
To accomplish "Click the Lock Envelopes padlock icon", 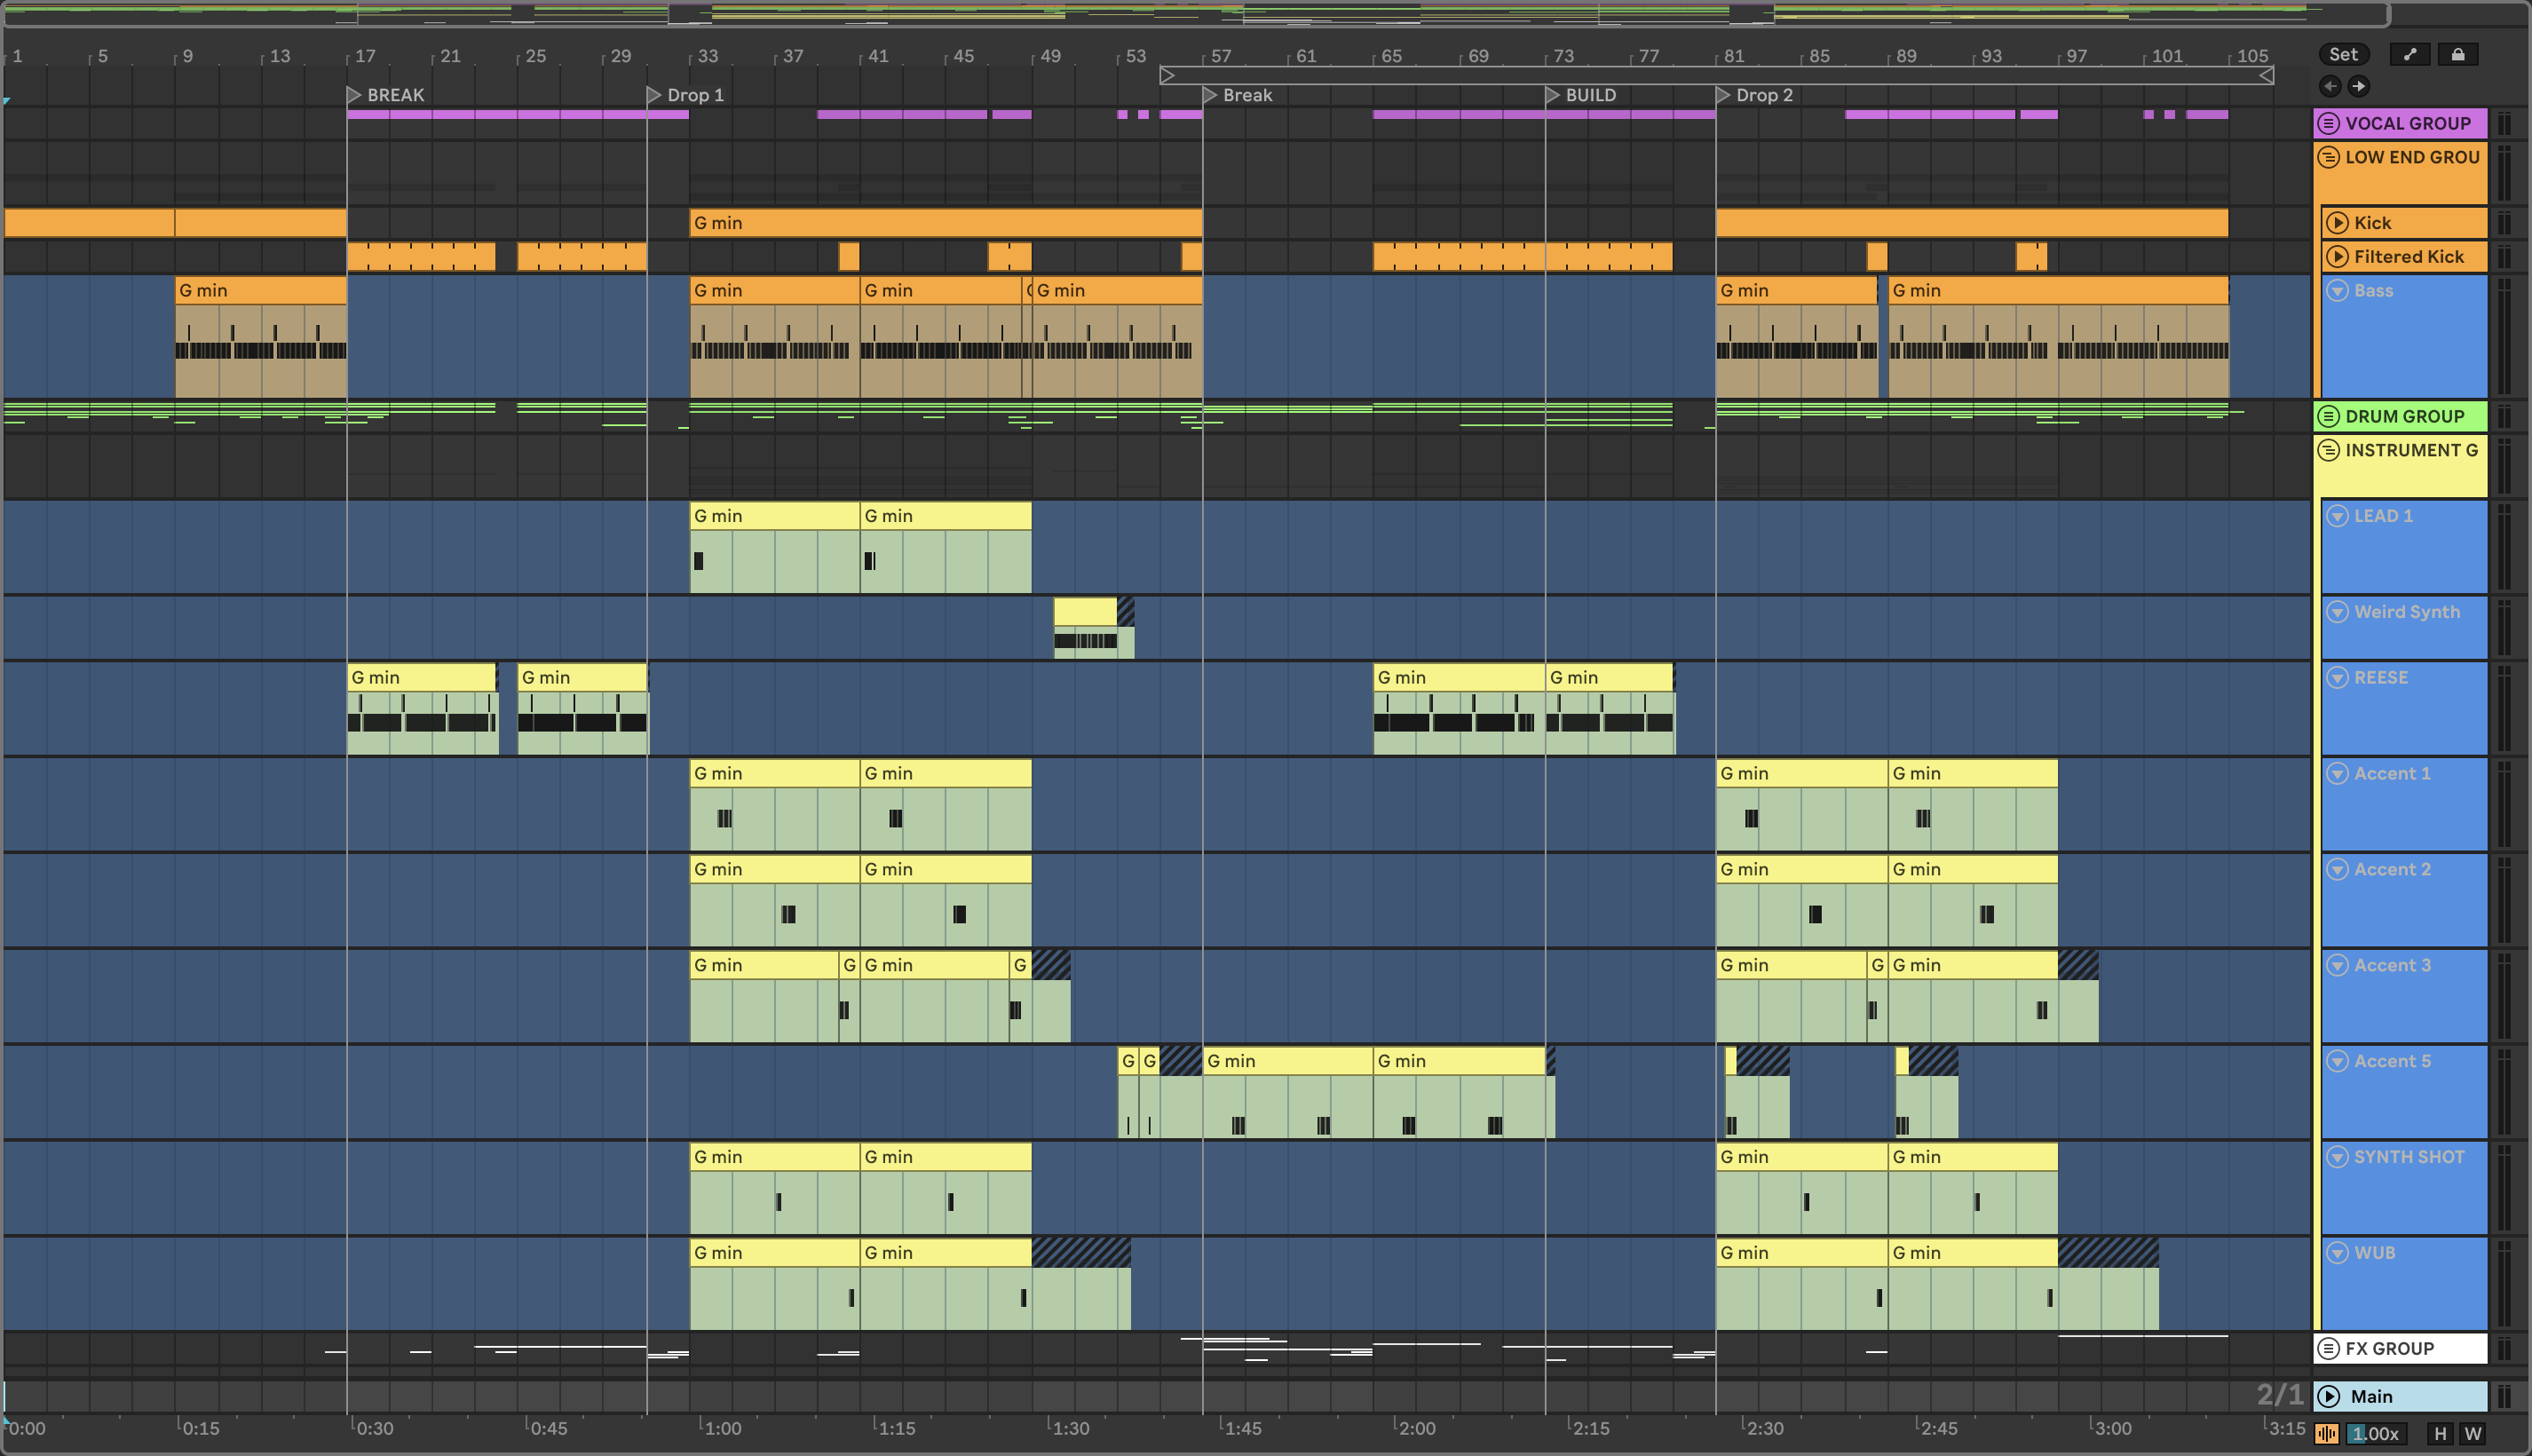I will [x=2457, y=55].
